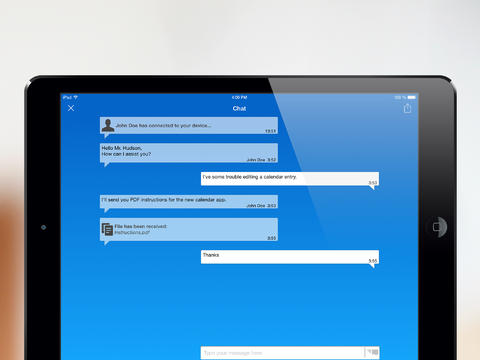480x360 pixels.
Task: Open the Instructions.pdf file name
Action: (132, 232)
